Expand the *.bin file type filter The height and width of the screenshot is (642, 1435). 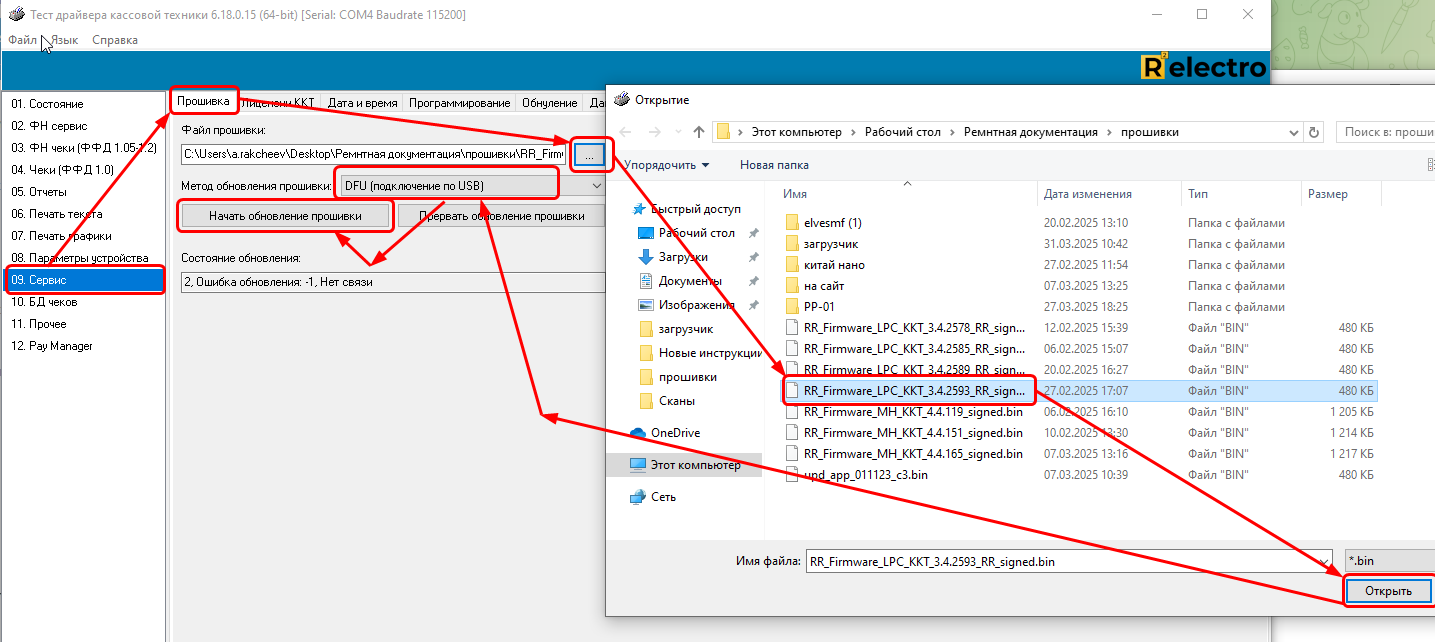tap(1387, 562)
